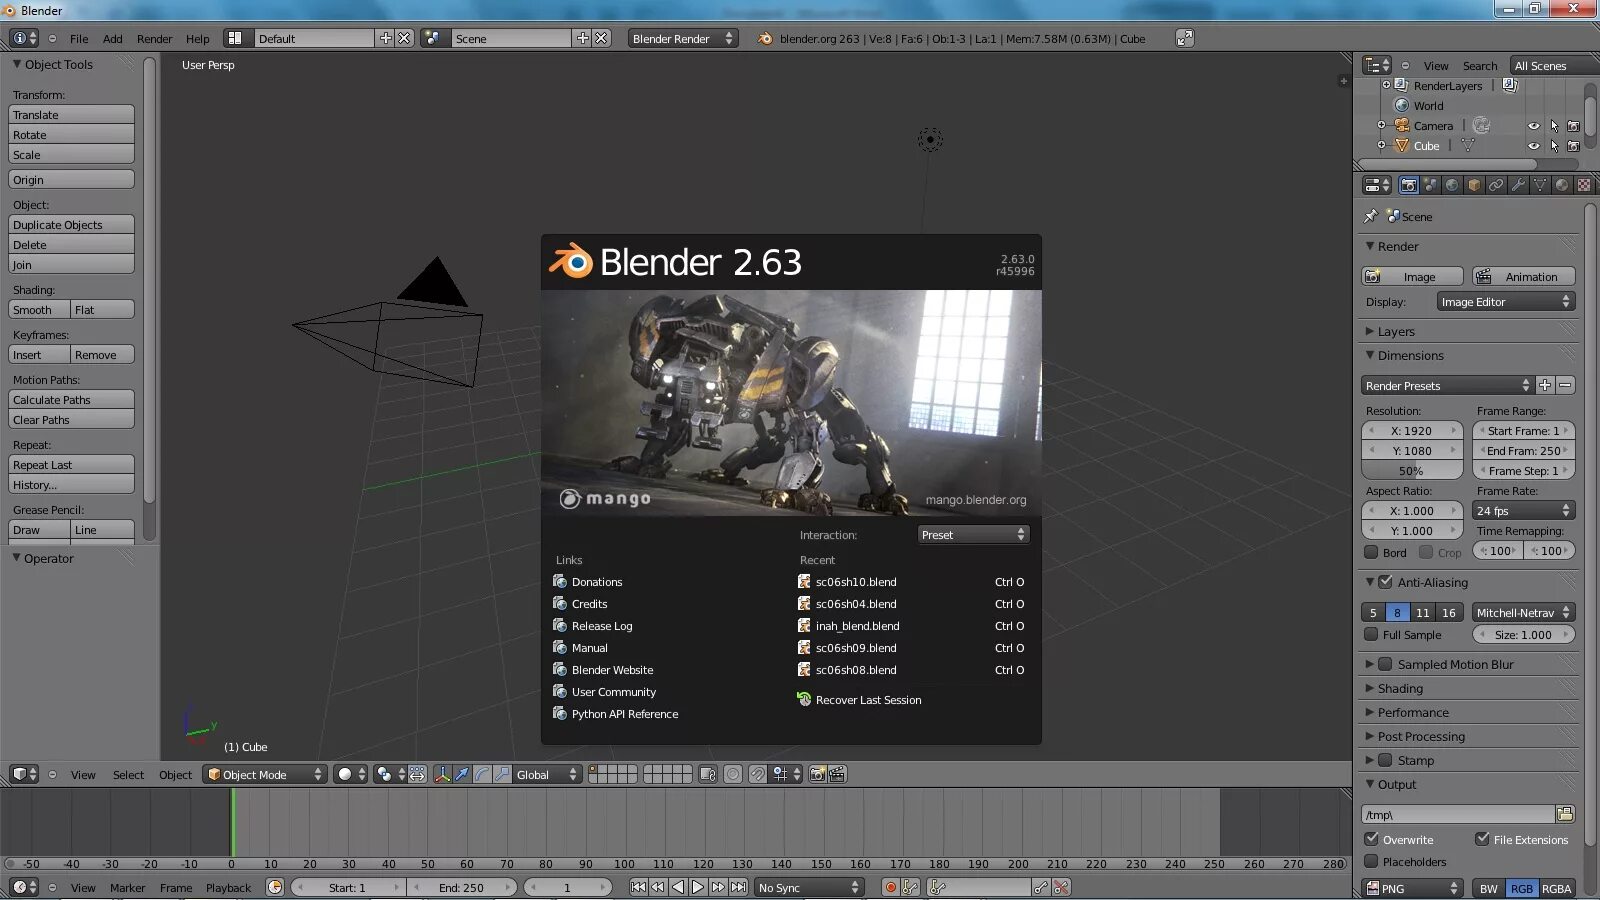Toggle visibility eye for the Cube object
This screenshot has height=900, width=1600.
point(1533,146)
